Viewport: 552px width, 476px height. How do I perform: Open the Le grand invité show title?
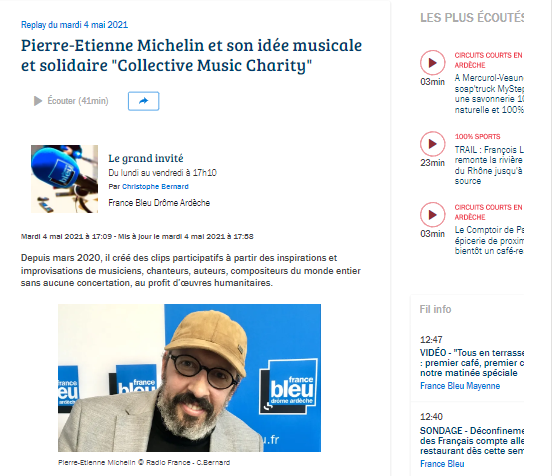pos(146,158)
